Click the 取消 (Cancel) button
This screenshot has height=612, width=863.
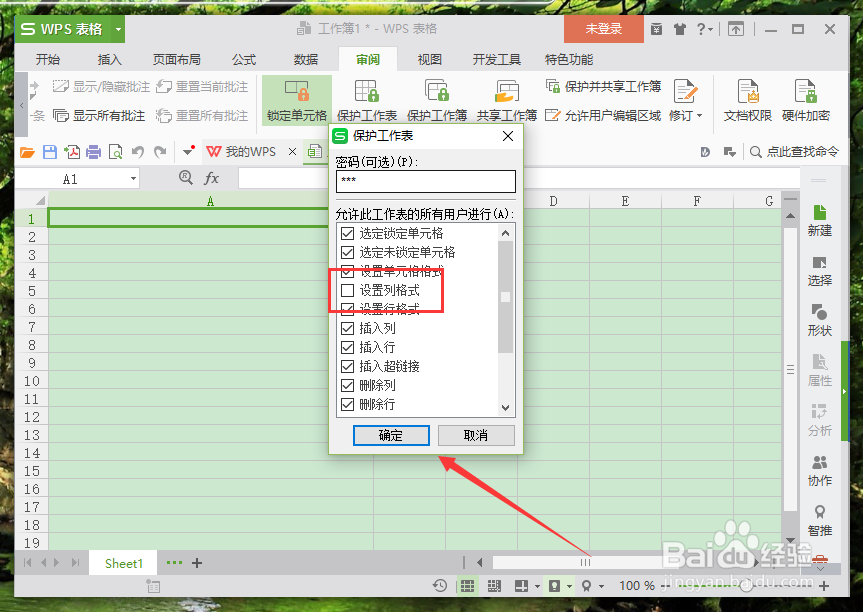tap(476, 435)
